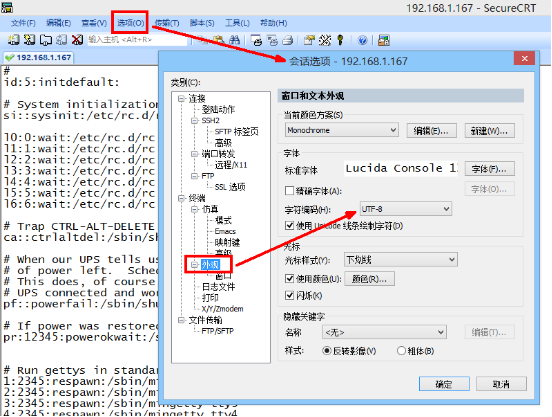This screenshot has width=552, height=417.
Task: Click the 颜色(R)... button
Action: coord(369,279)
